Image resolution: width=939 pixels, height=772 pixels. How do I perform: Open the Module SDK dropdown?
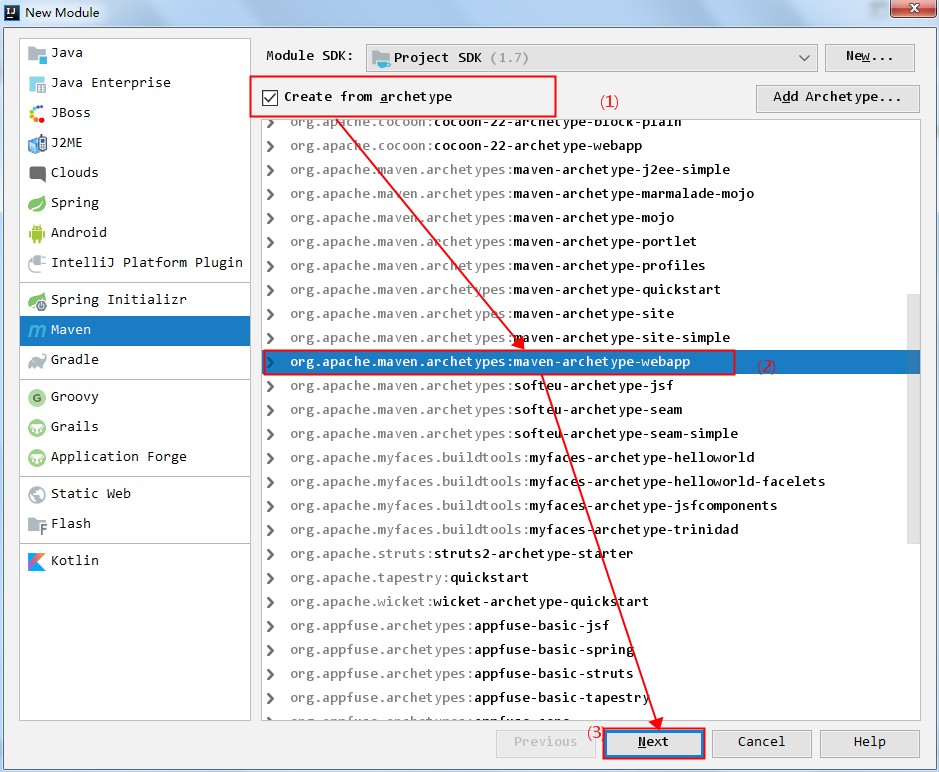[x=592, y=58]
